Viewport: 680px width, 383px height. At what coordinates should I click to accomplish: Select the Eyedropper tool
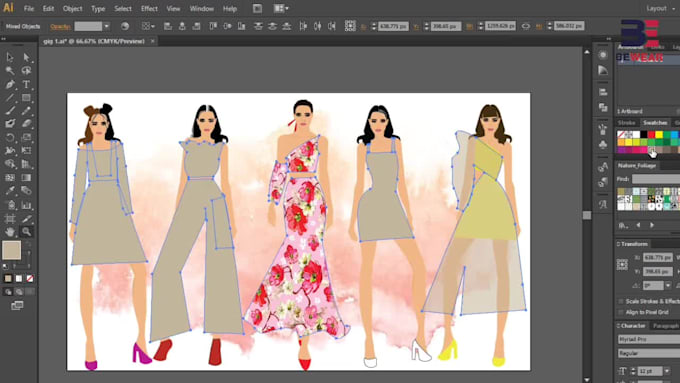click(x=10, y=191)
